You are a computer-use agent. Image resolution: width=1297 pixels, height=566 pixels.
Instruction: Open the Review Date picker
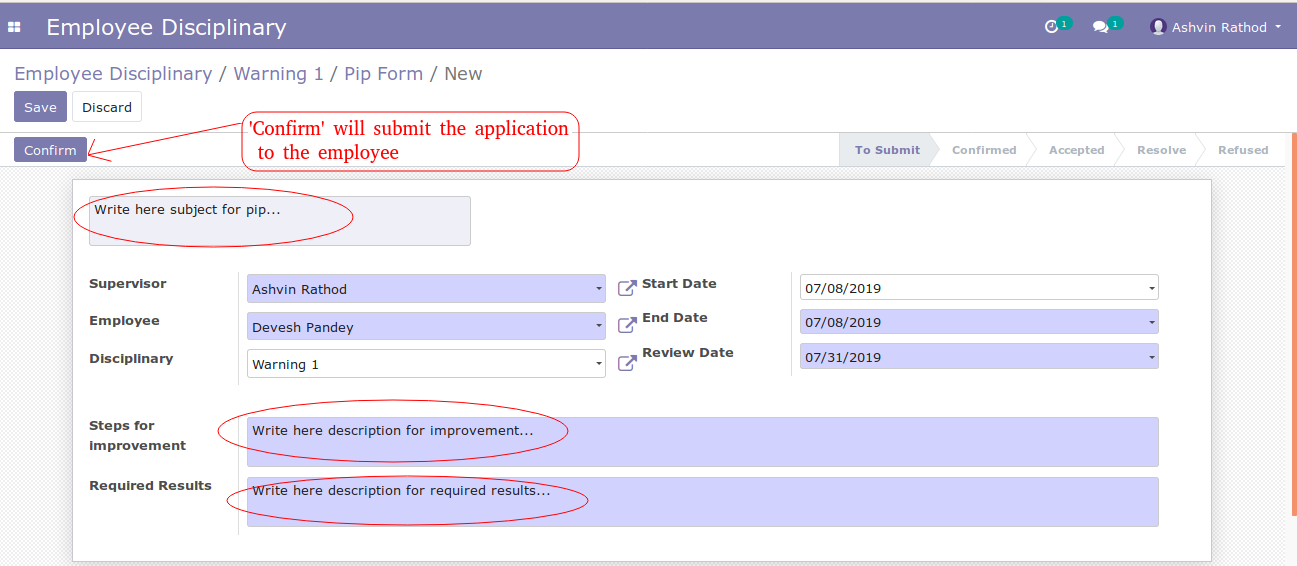pyautogui.click(x=979, y=356)
